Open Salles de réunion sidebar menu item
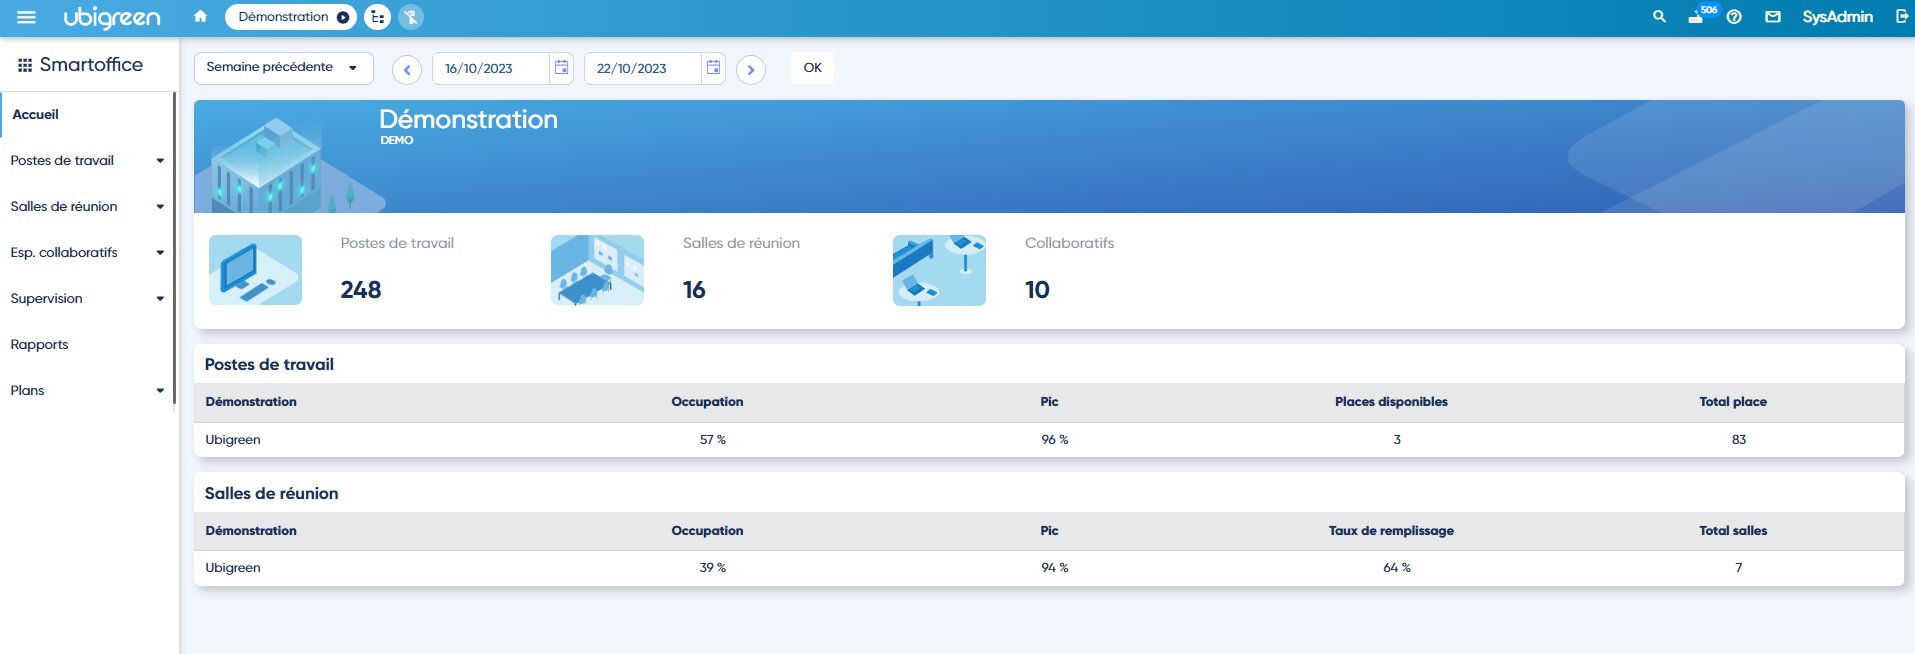This screenshot has height=654, width=1915. click(64, 207)
